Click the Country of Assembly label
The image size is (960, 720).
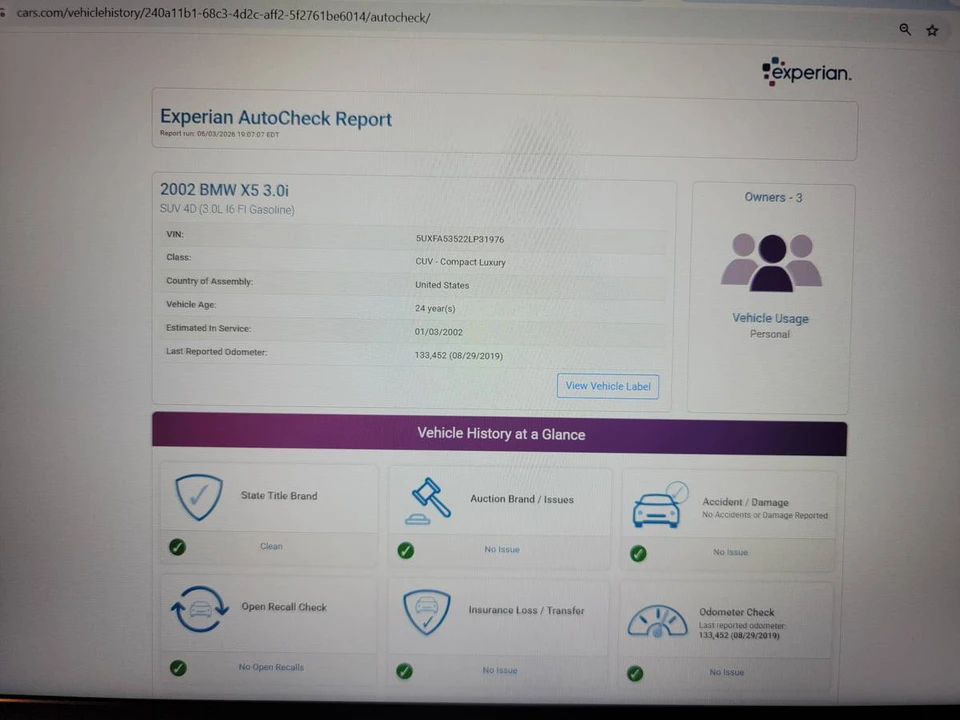pyautogui.click(x=209, y=281)
